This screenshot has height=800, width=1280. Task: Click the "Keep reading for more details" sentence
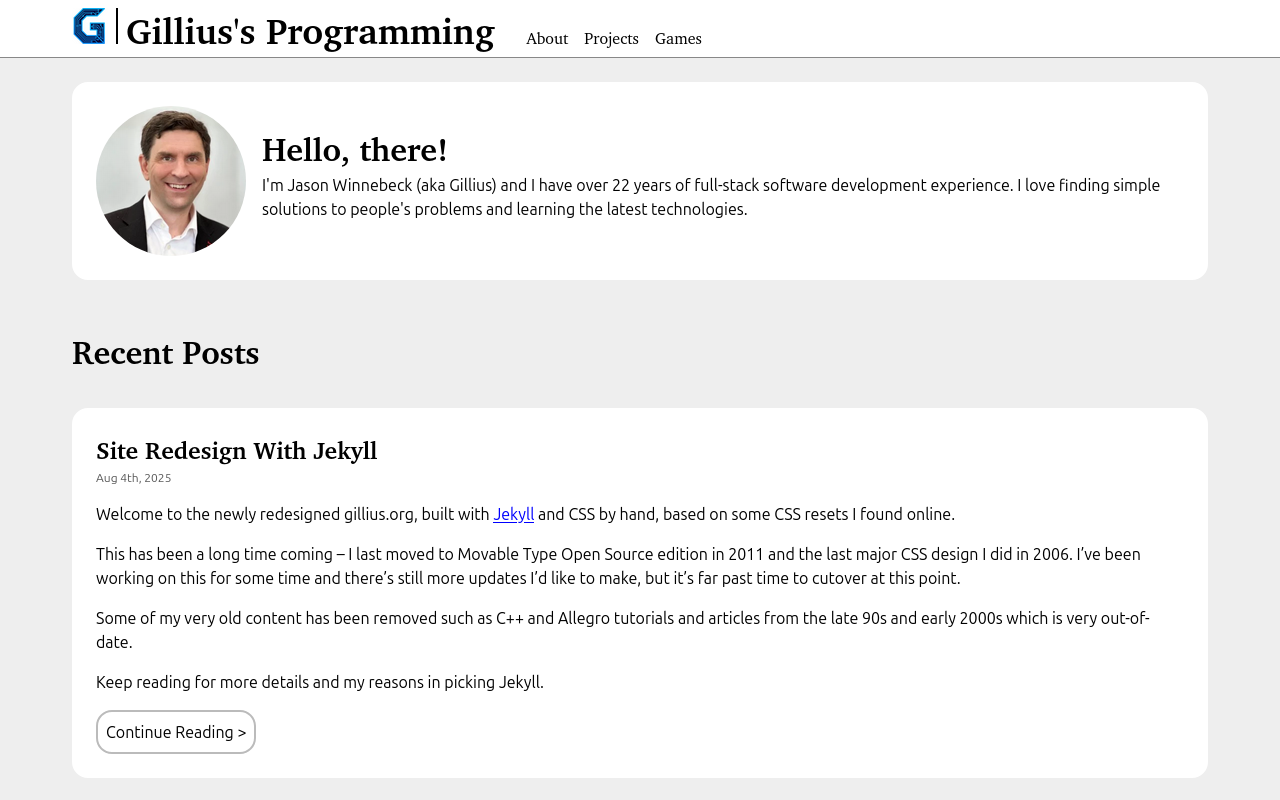point(320,682)
